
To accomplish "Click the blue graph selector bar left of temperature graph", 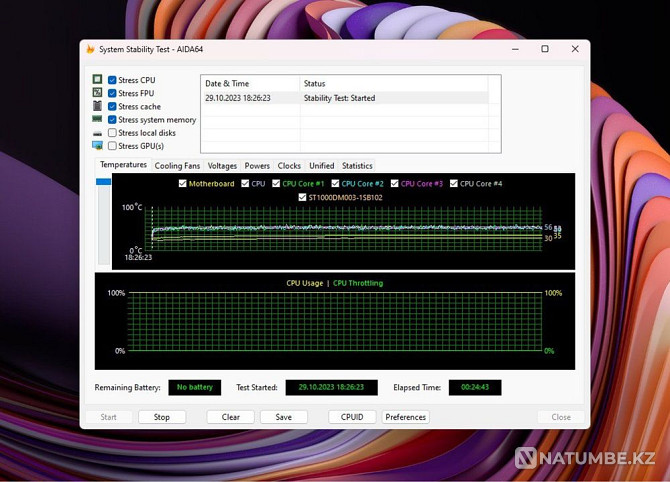I will tap(103, 182).
